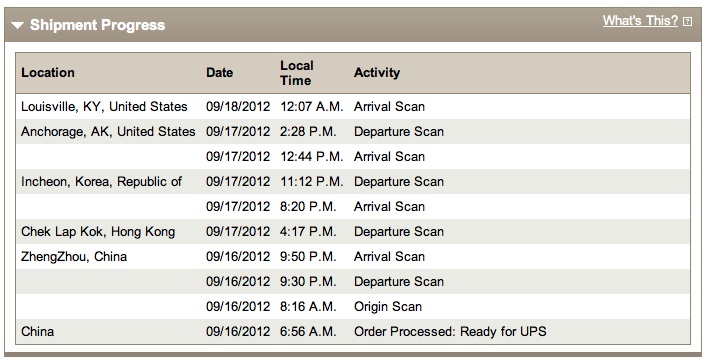Select the Activity column header
The height and width of the screenshot is (362, 708).
(x=377, y=73)
